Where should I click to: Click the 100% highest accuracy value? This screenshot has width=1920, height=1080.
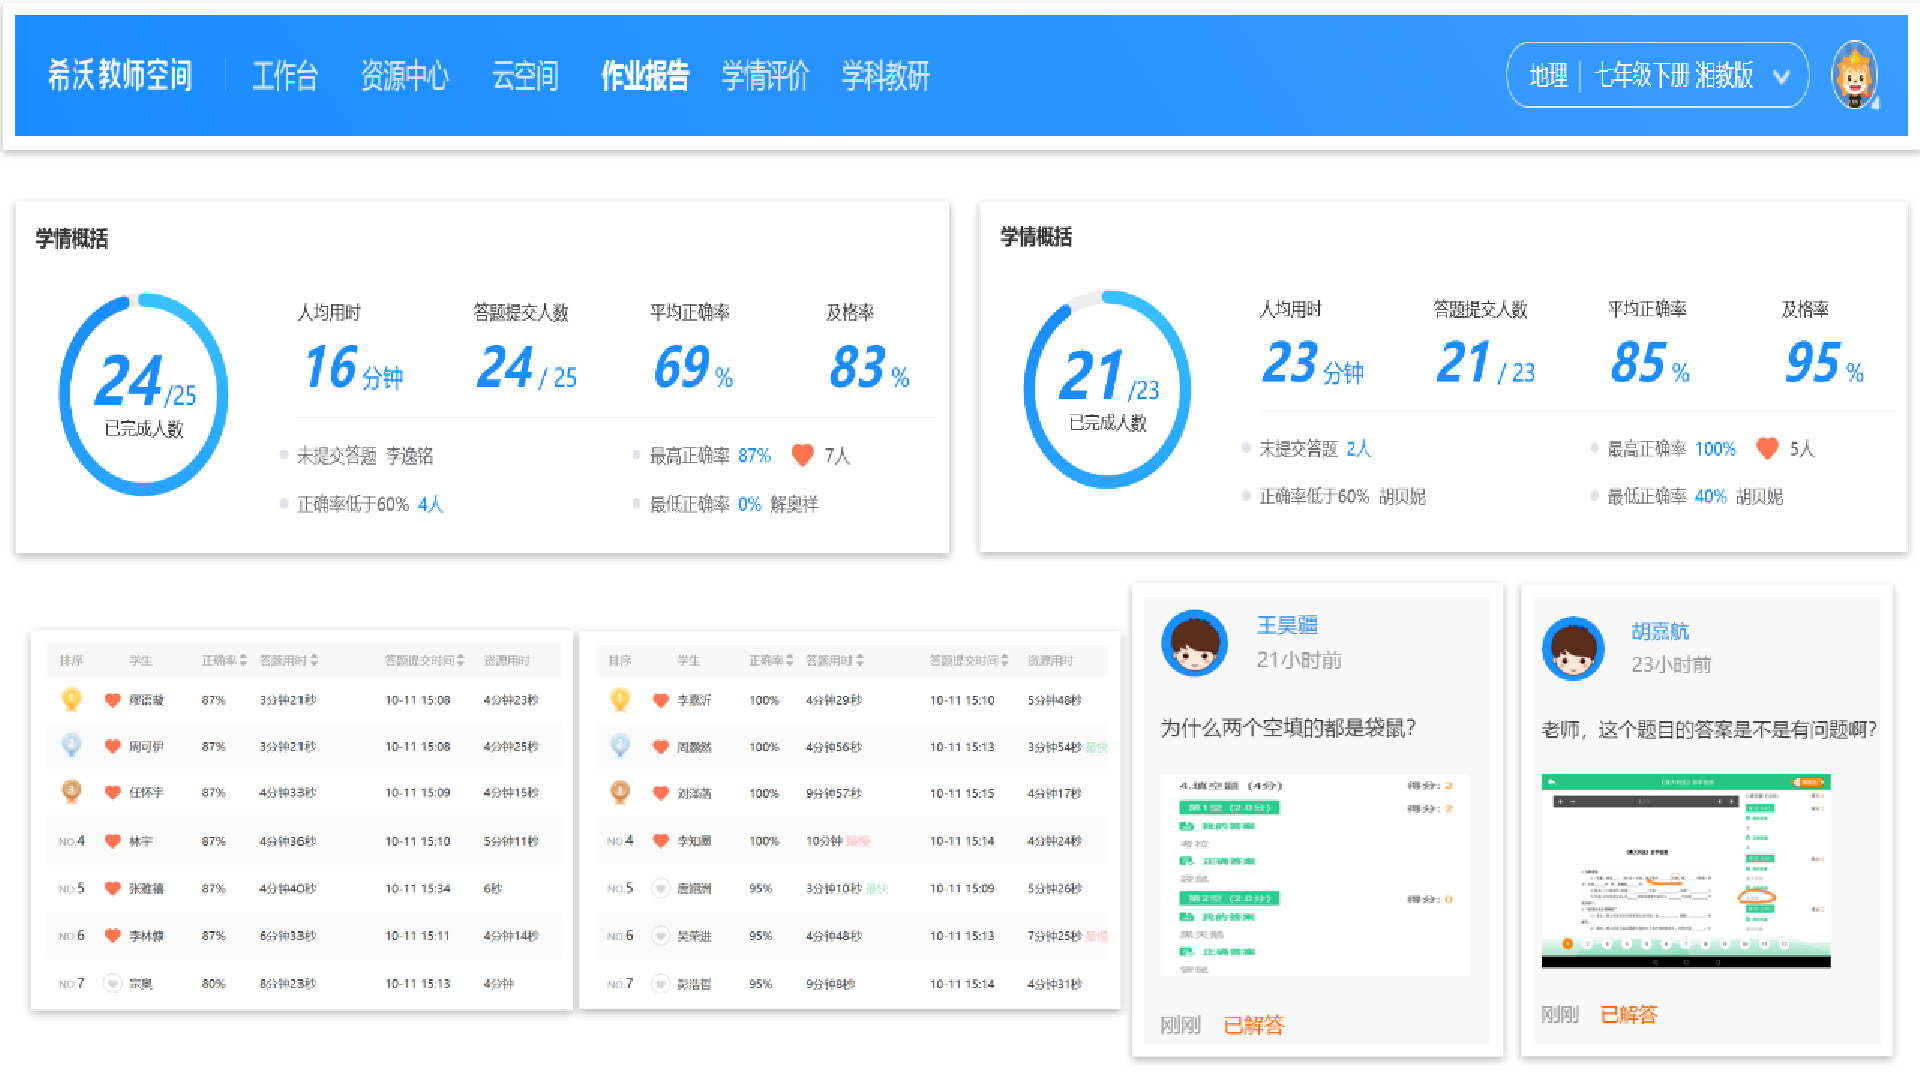click(1715, 449)
